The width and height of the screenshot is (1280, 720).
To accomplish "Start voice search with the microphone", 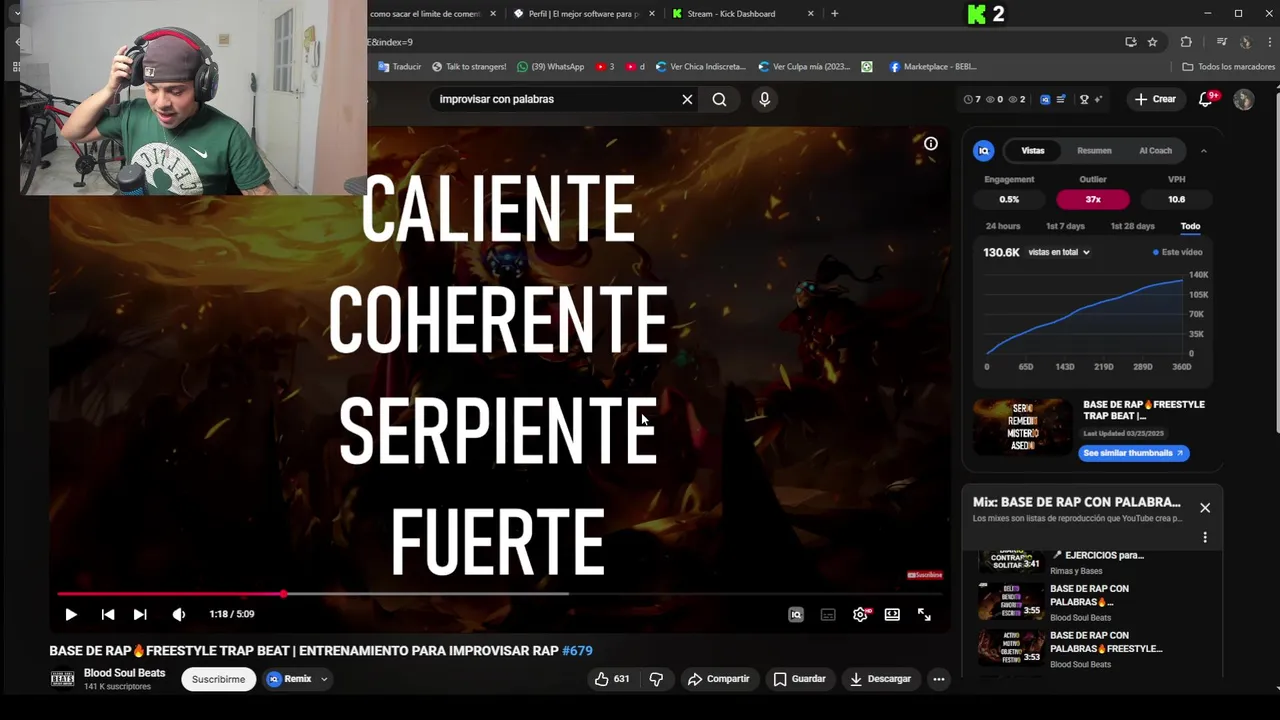I will tap(765, 99).
